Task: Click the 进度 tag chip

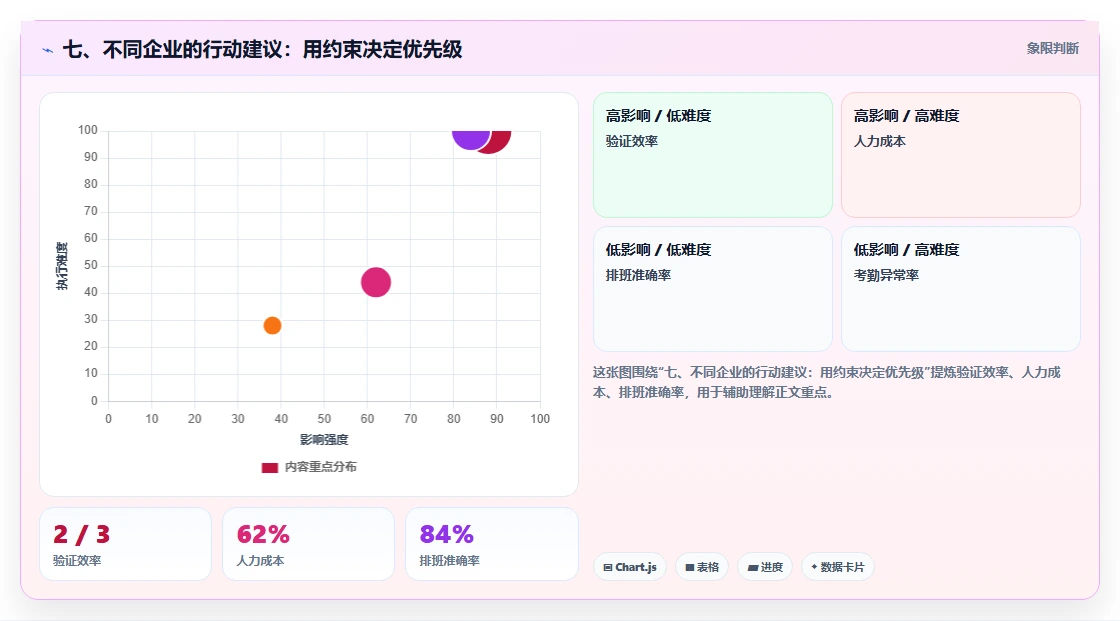Action: [765, 567]
